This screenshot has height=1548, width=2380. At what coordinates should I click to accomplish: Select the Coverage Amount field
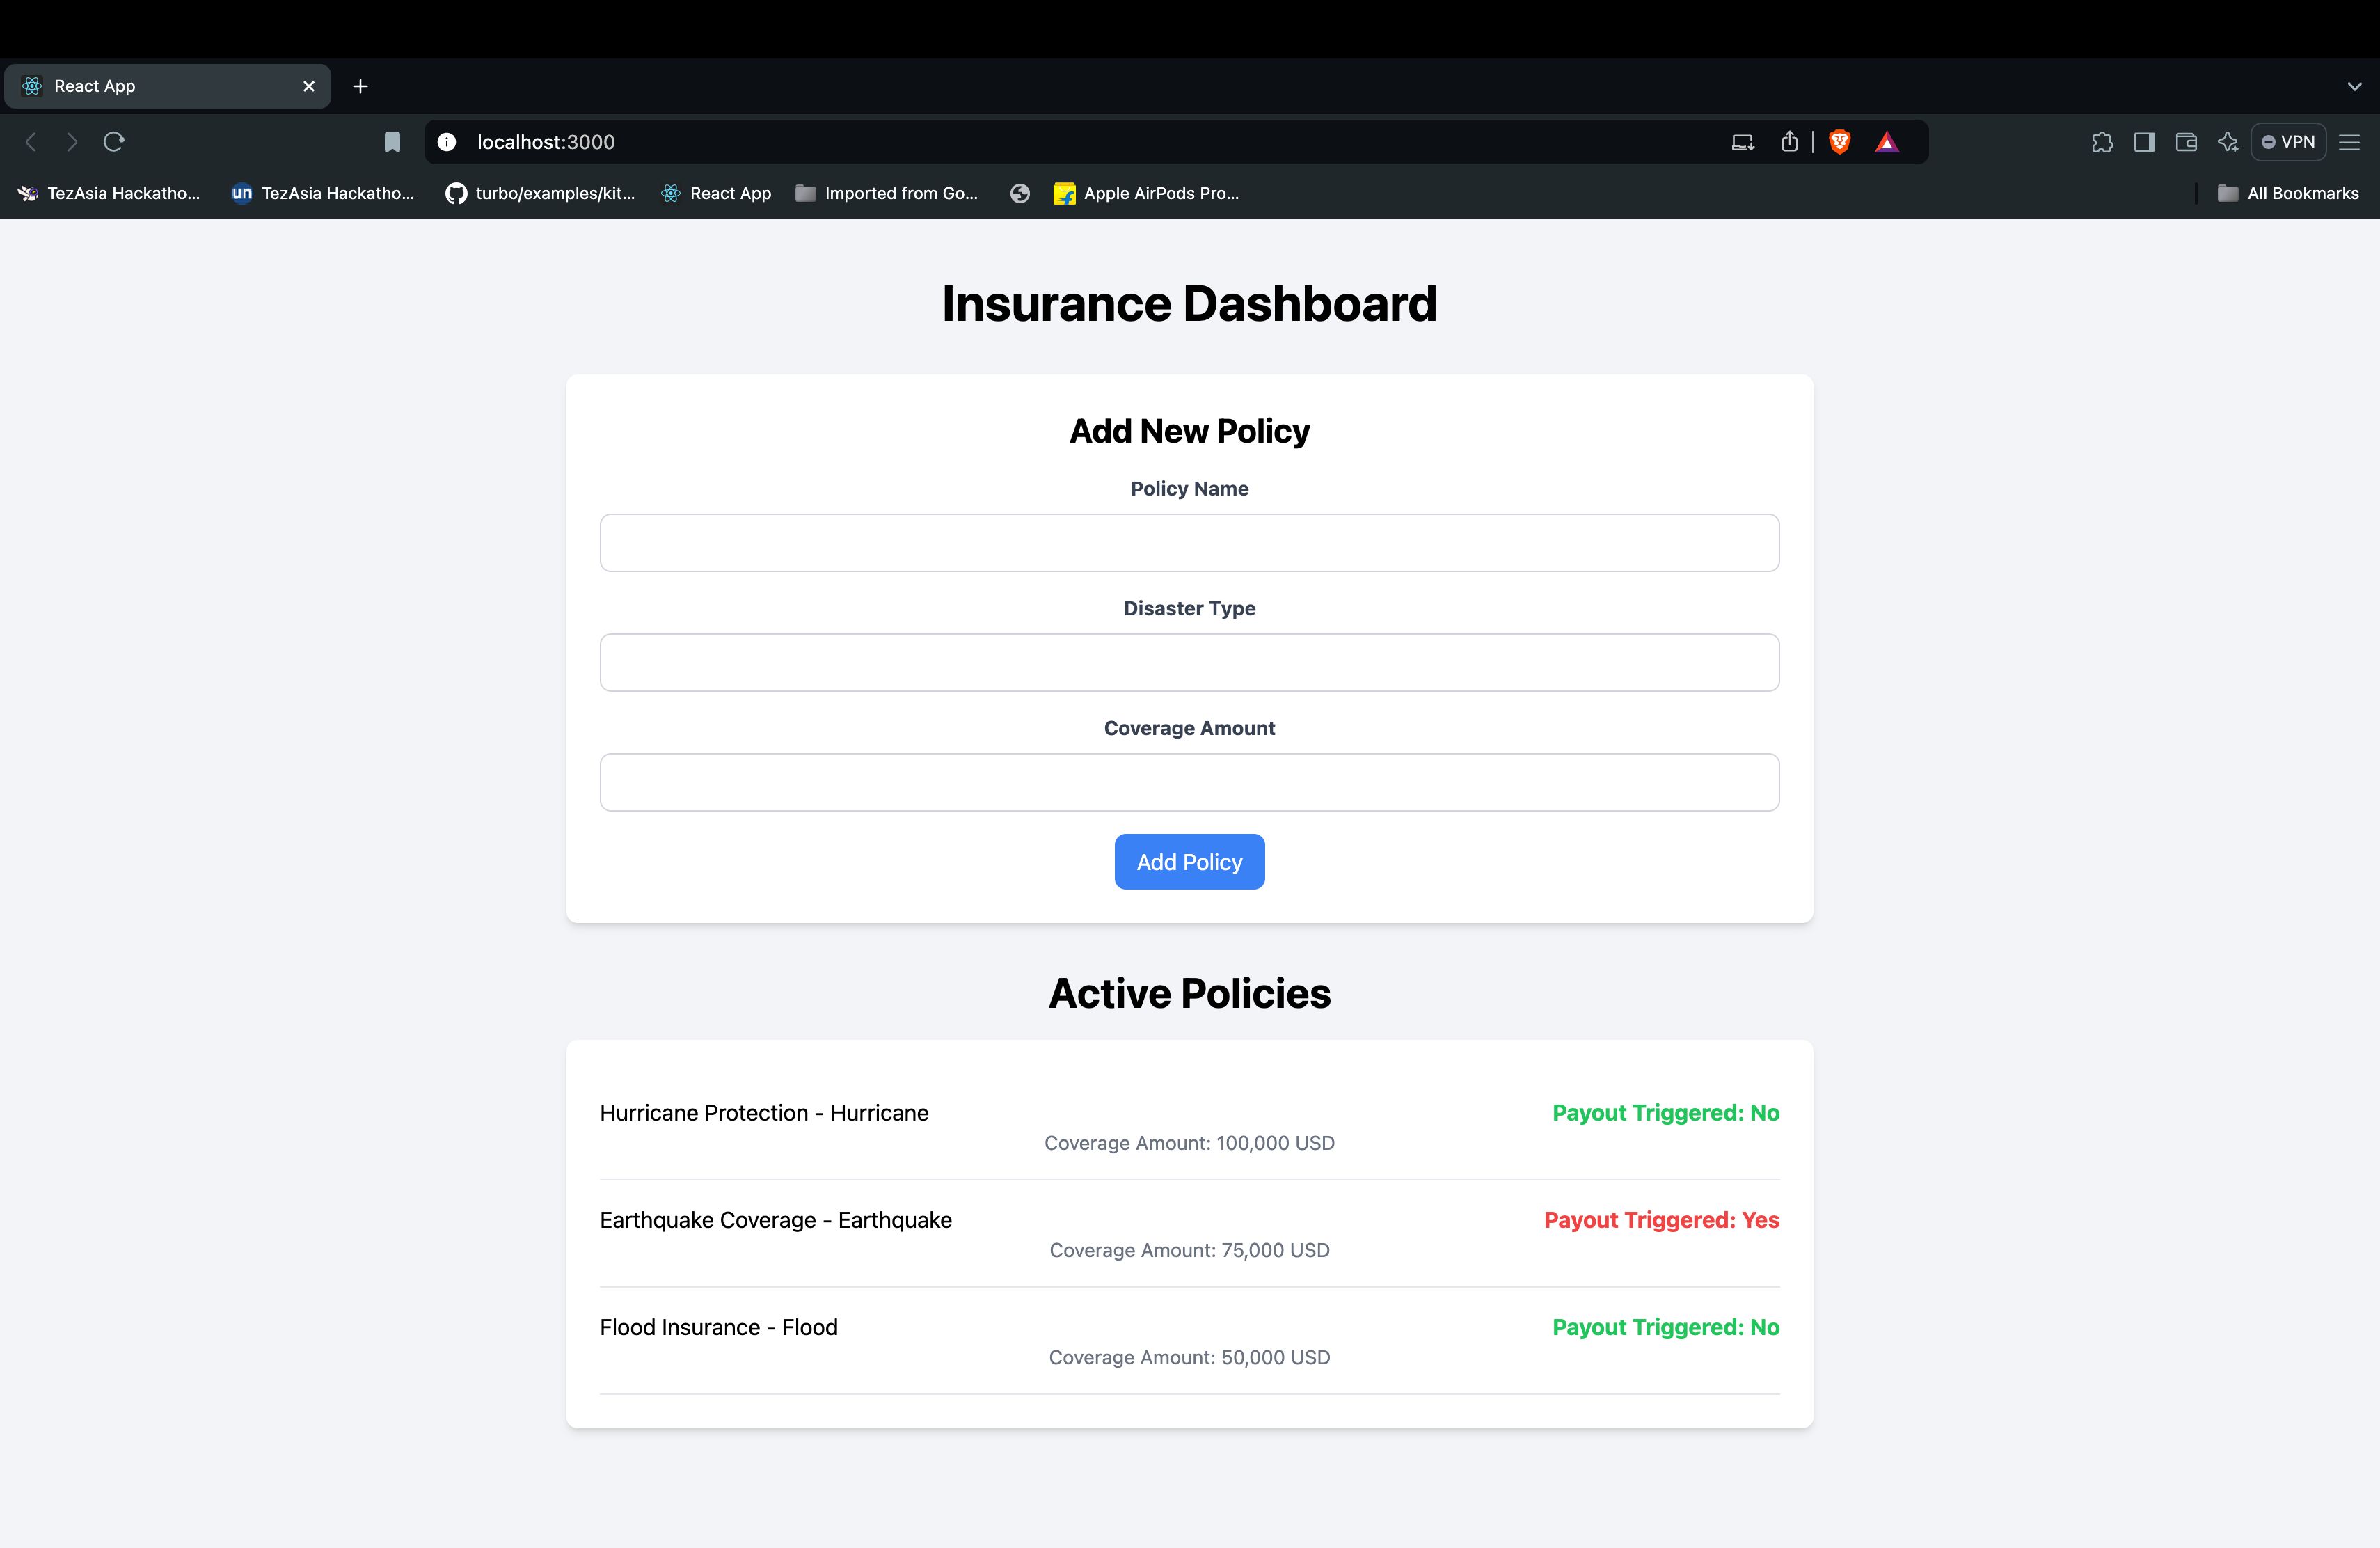[1190, 781]
